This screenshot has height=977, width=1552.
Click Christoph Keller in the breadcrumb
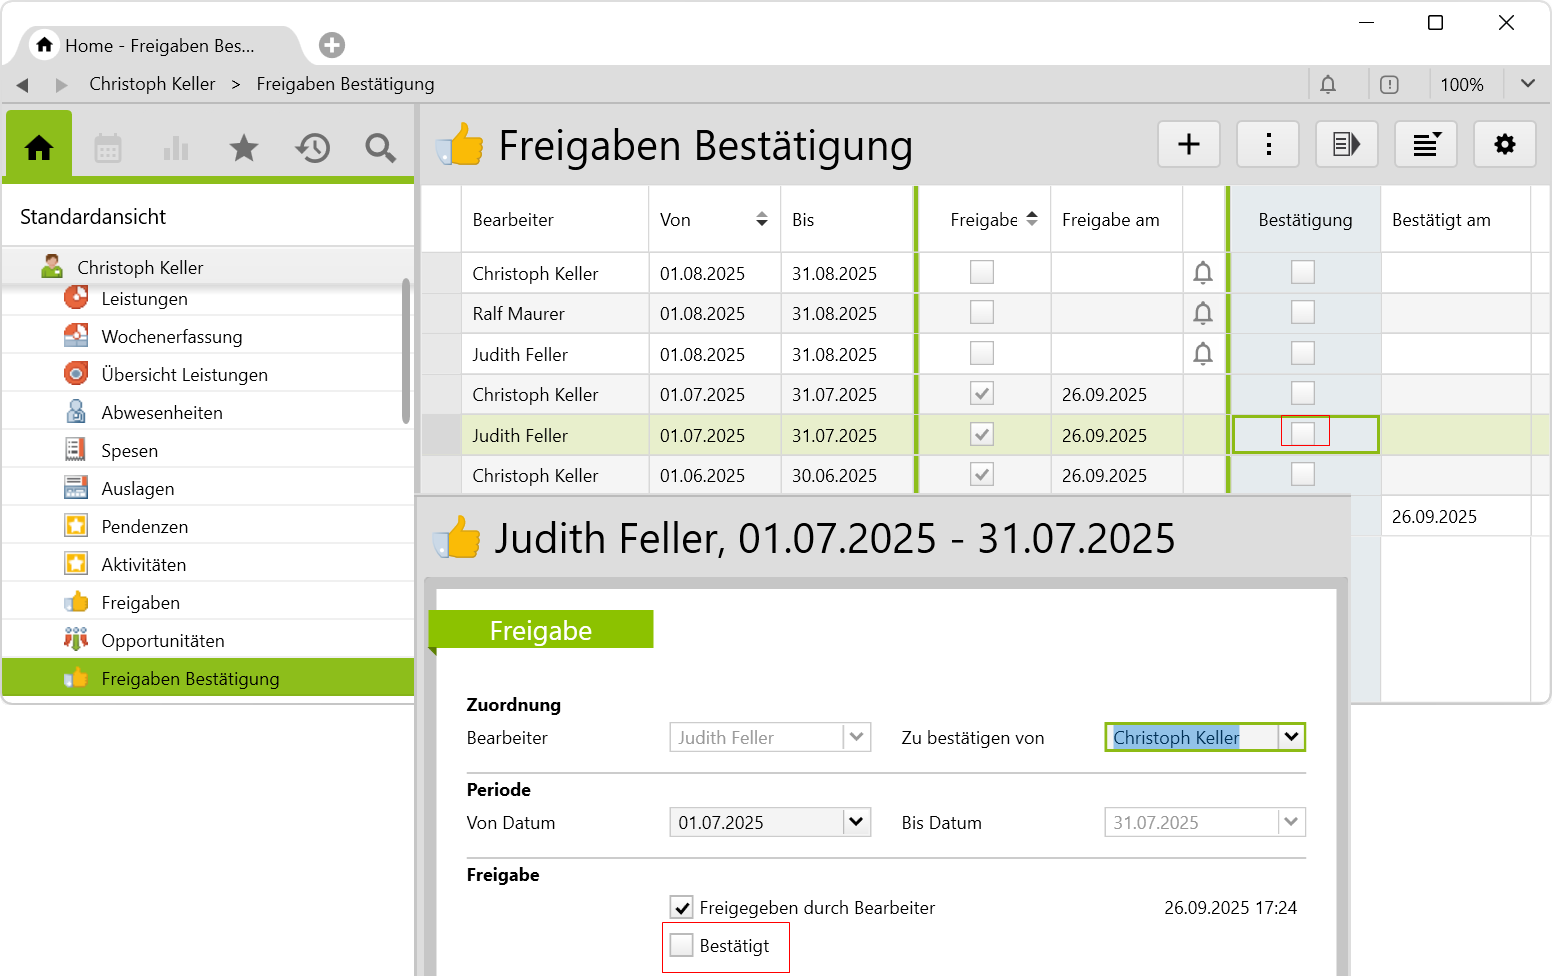[x=152, y=84]
